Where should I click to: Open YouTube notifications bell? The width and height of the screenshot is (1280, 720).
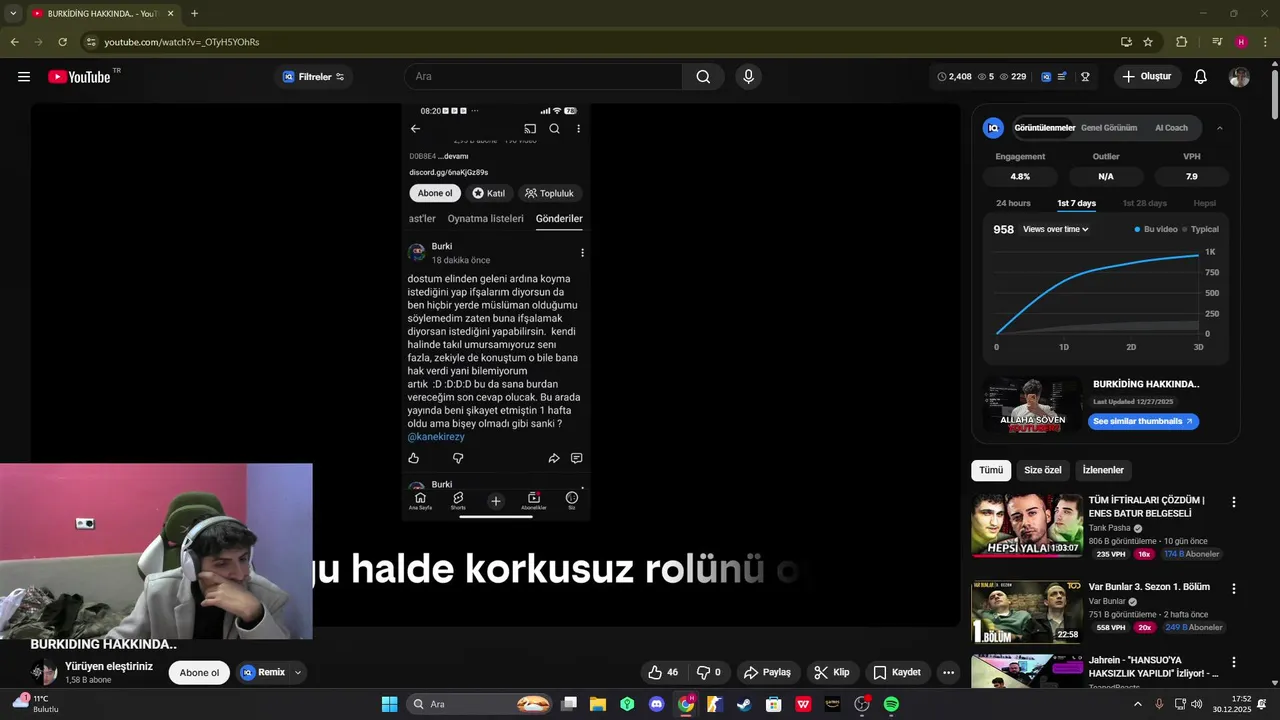(1200, 77)
